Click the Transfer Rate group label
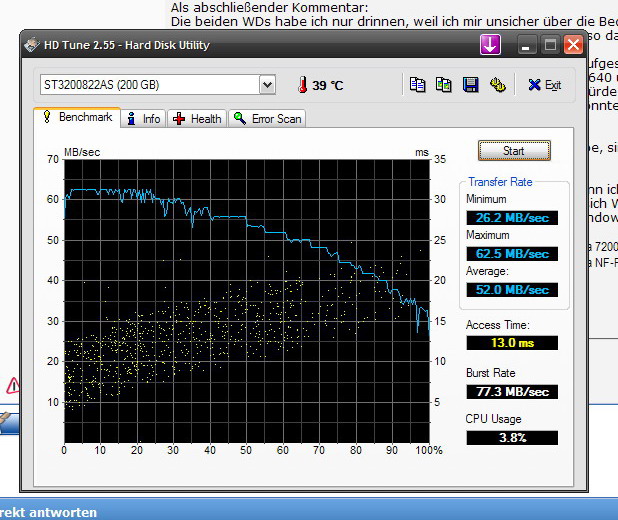 [x=500, y=182]
